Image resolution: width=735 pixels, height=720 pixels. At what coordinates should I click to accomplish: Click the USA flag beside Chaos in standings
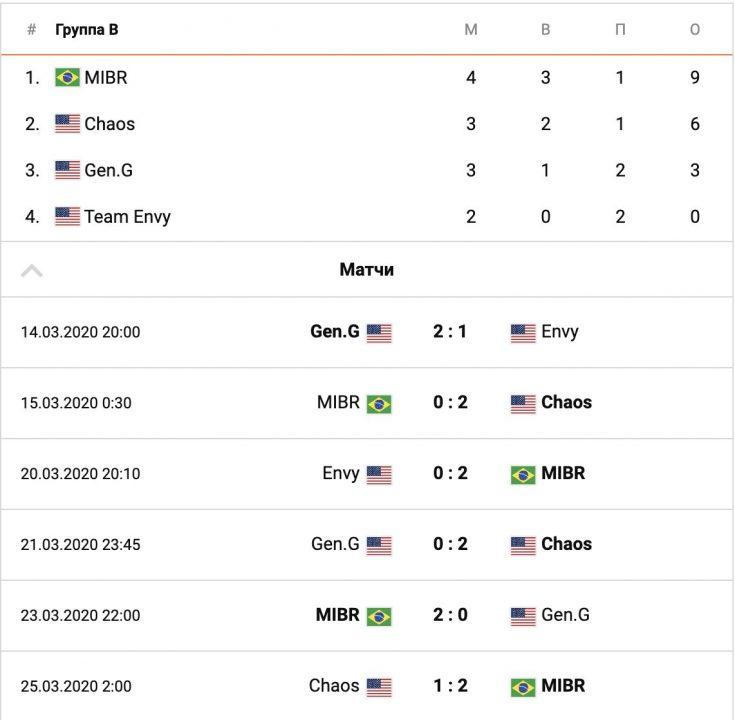67,124
